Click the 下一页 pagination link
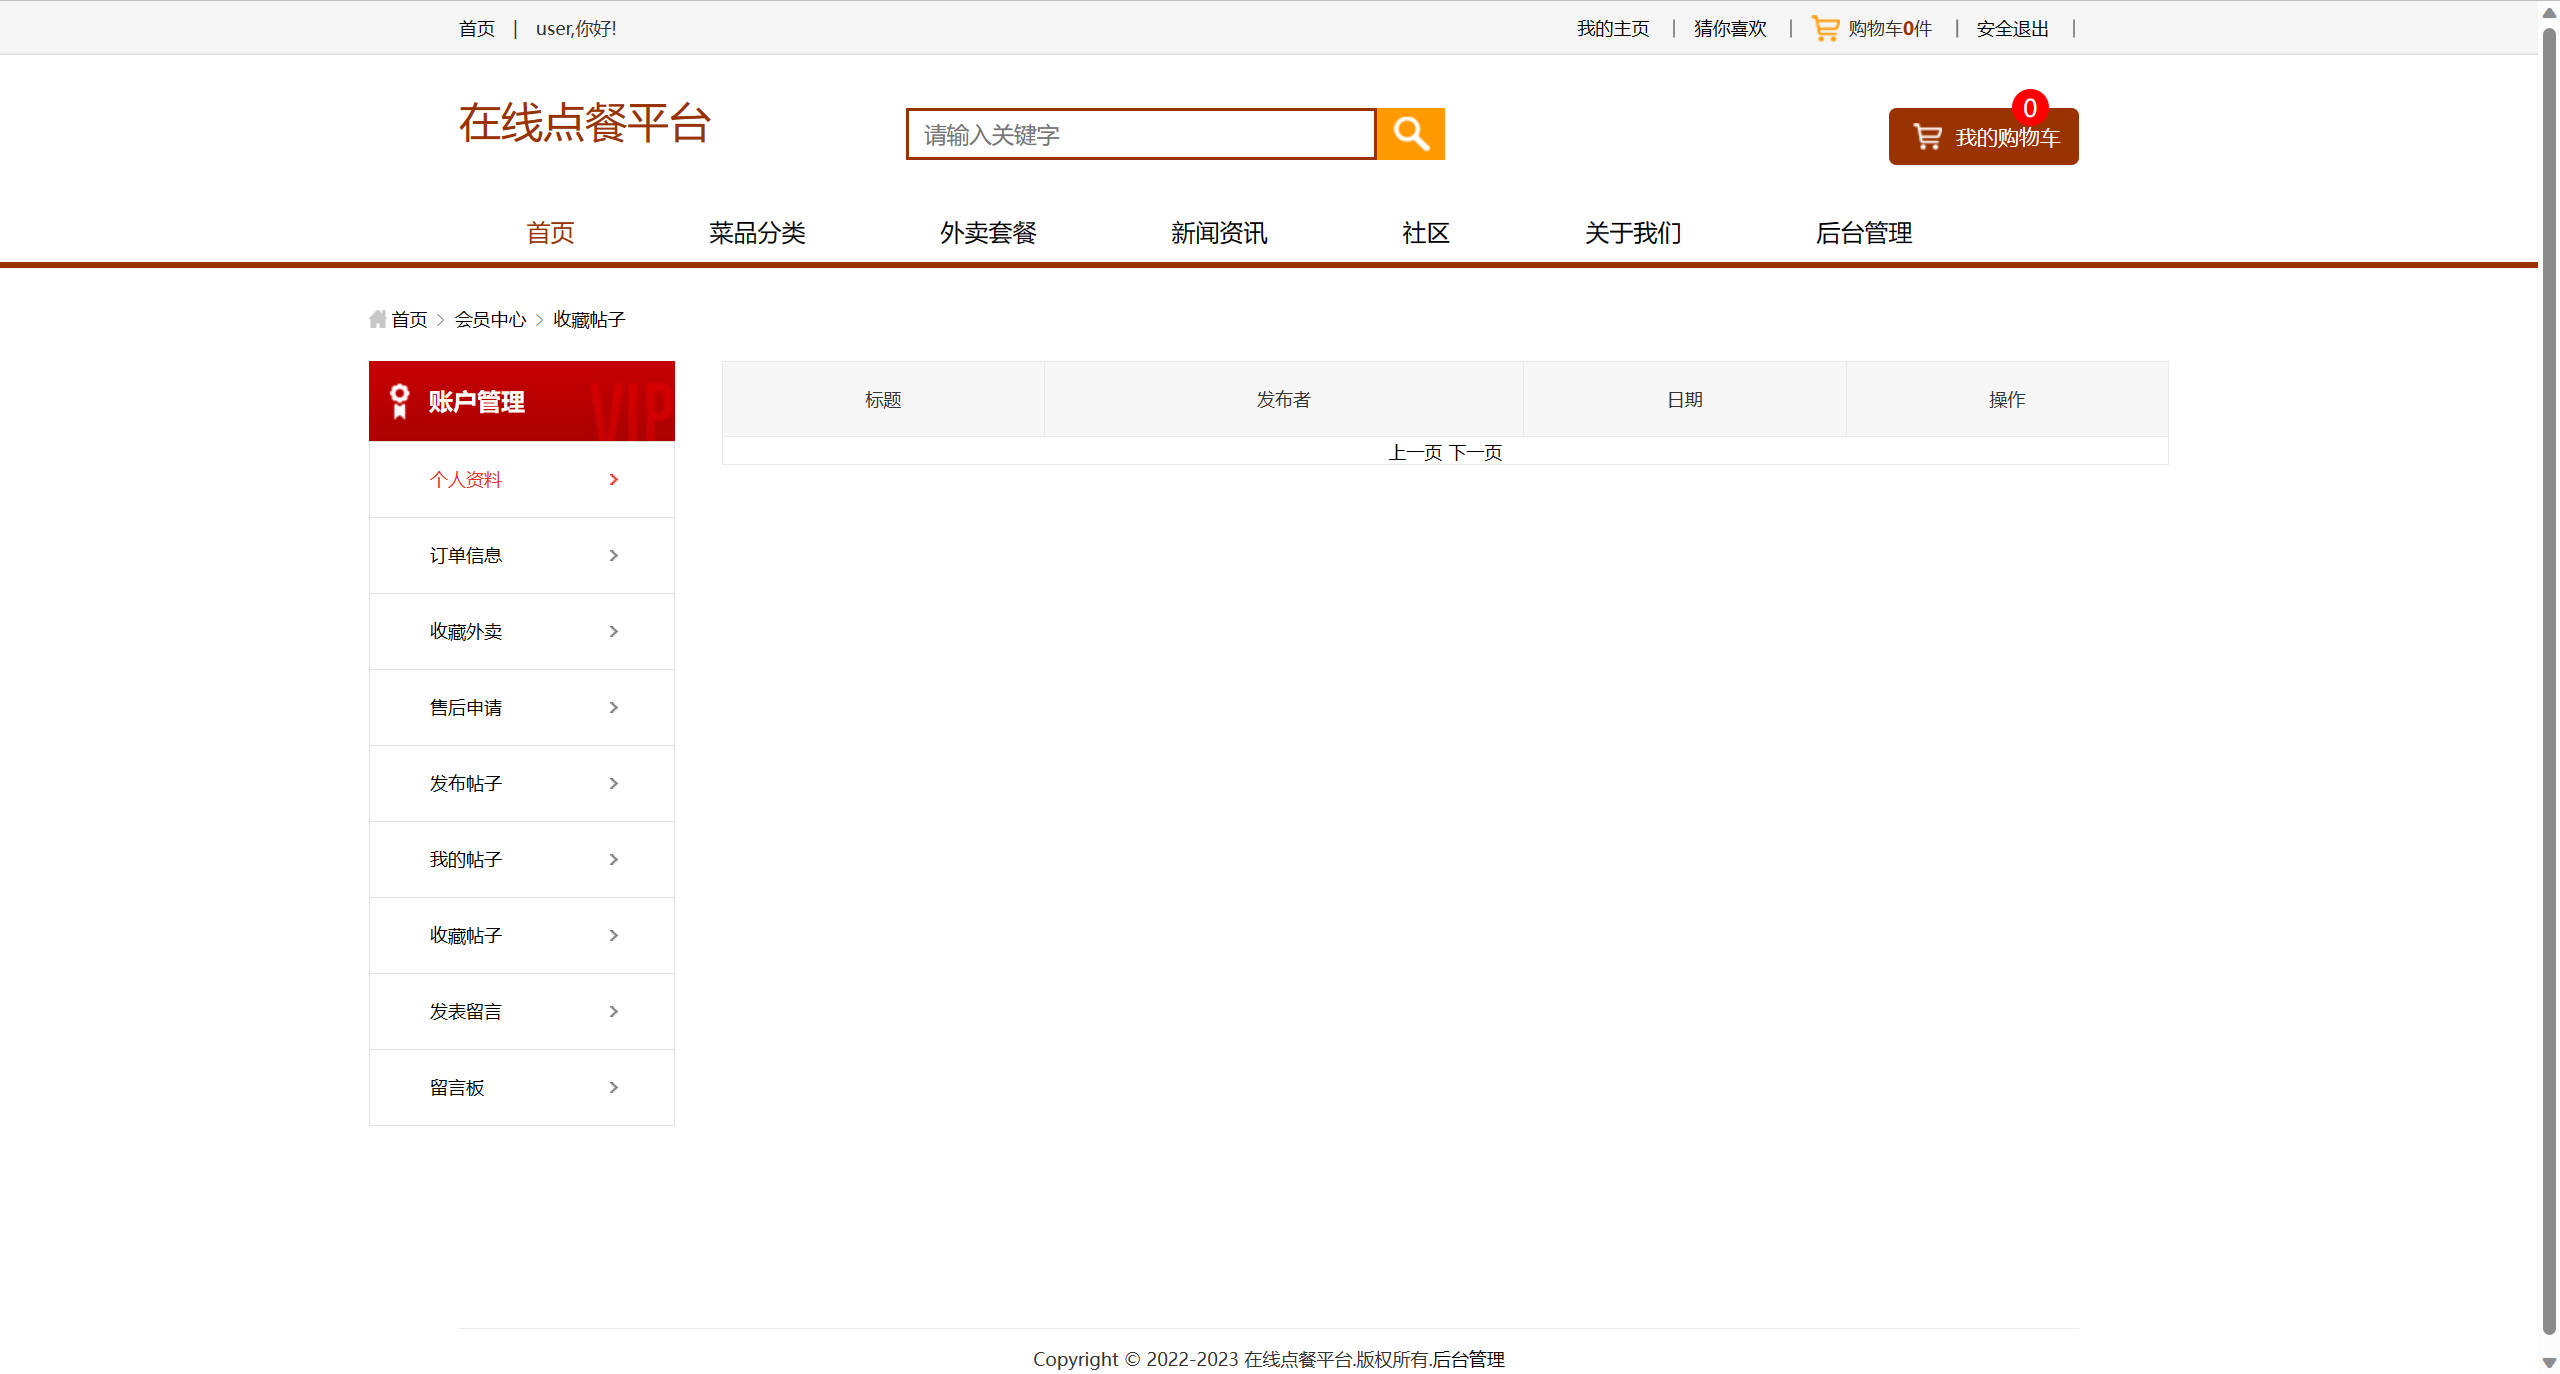The image size is (2560, 1374). point(1477,451)
